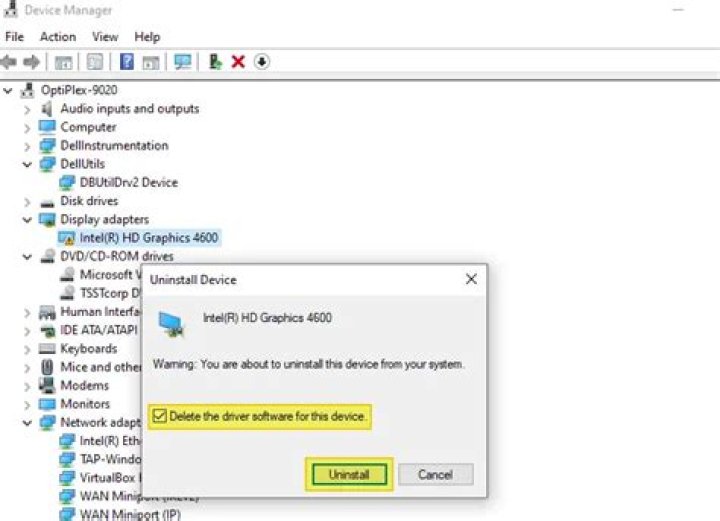Click the Display adapters category icon

[47, 220]
